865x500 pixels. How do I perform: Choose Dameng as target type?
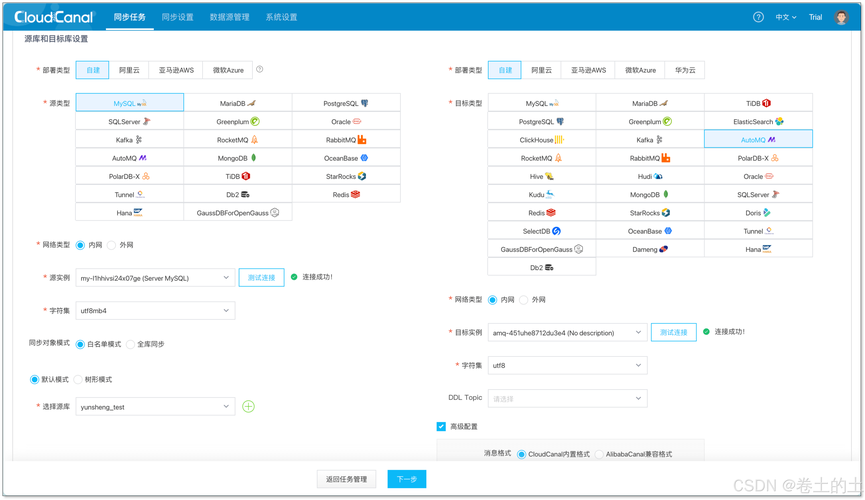[x=650, y=249]
